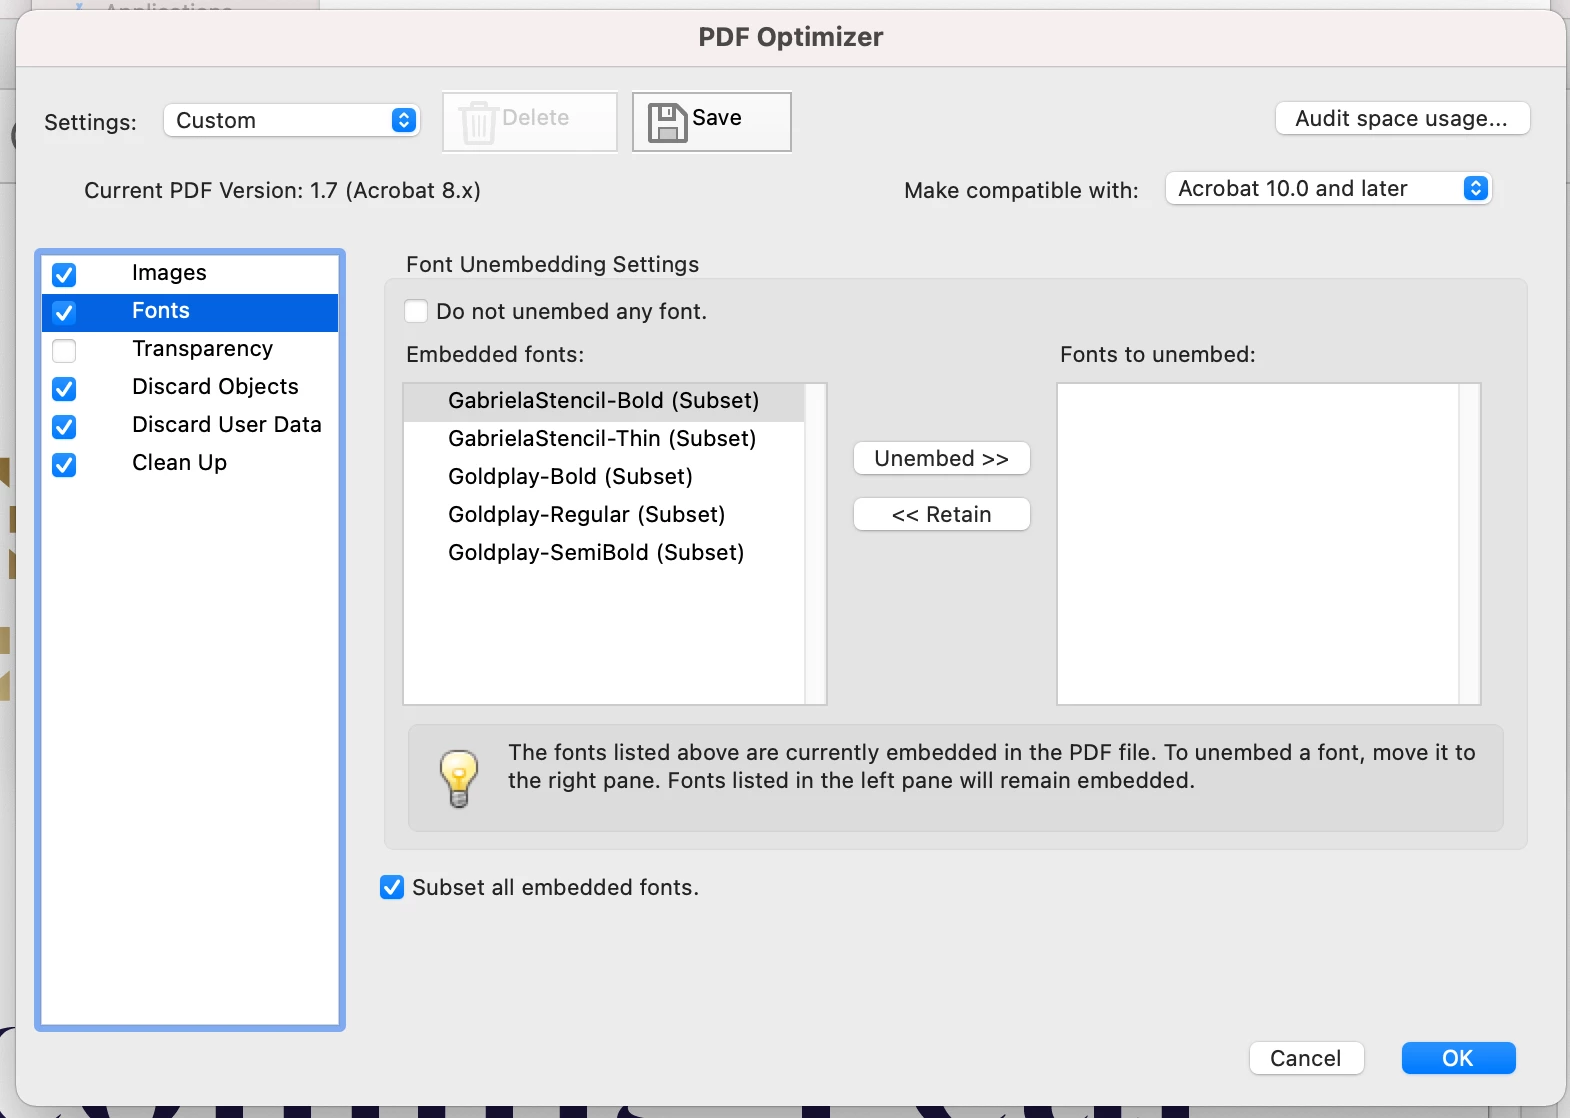Enable the Transparency checkbox

(64, 350)
